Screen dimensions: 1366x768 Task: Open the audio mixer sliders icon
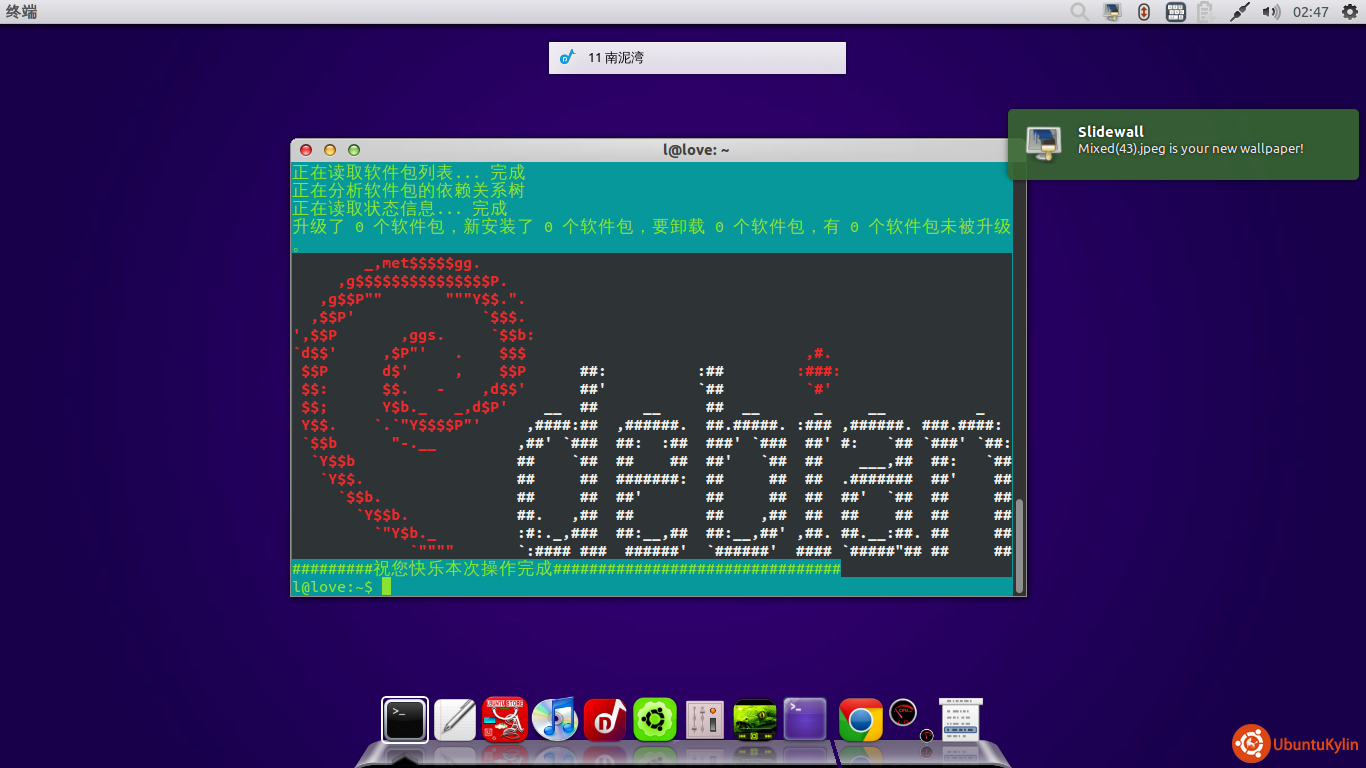pyautogui.click(x=705, y=720)
